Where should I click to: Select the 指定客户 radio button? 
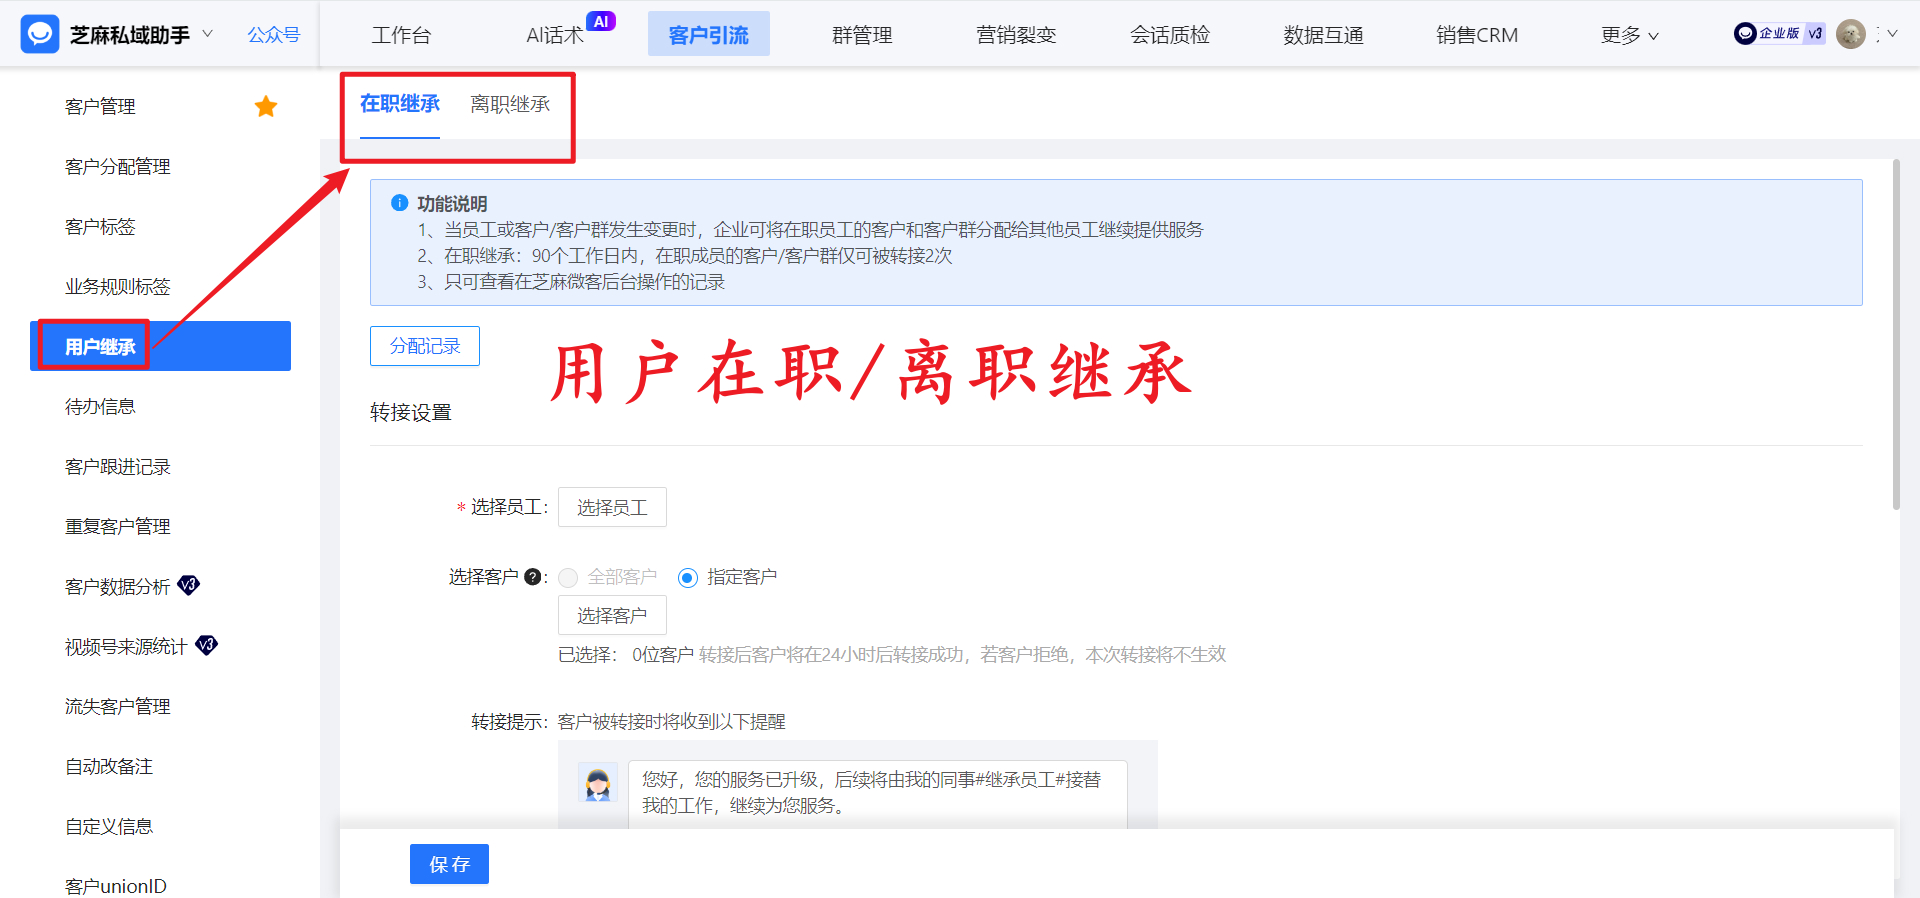(688, 578)
